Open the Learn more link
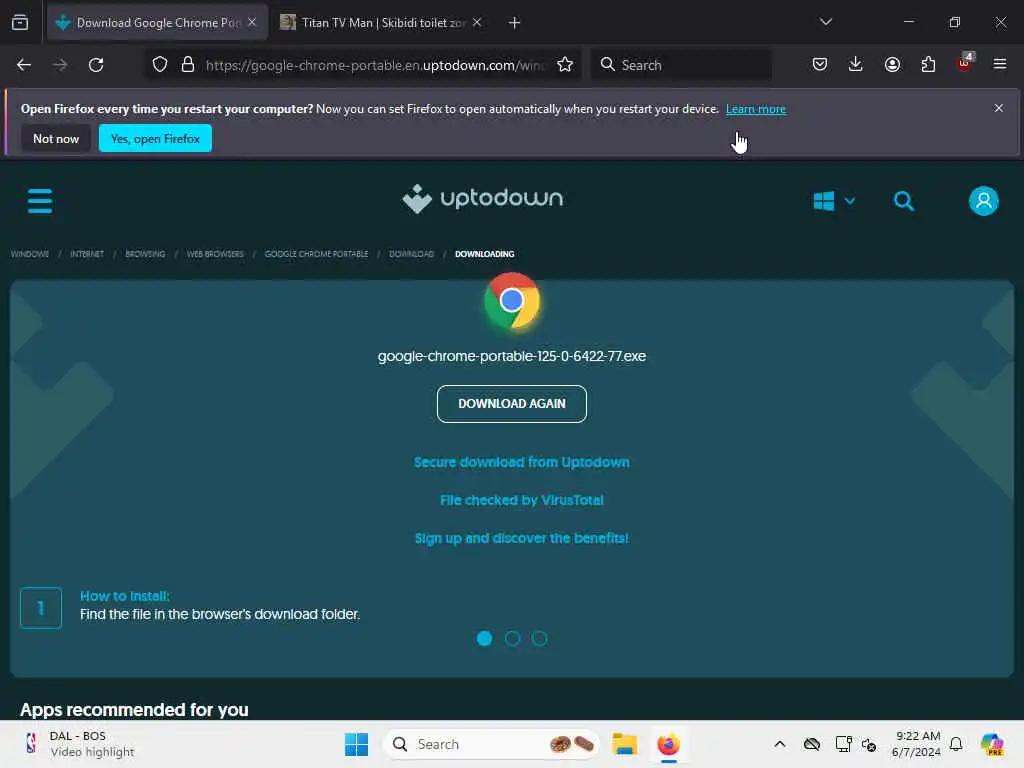 coord(756,109)
